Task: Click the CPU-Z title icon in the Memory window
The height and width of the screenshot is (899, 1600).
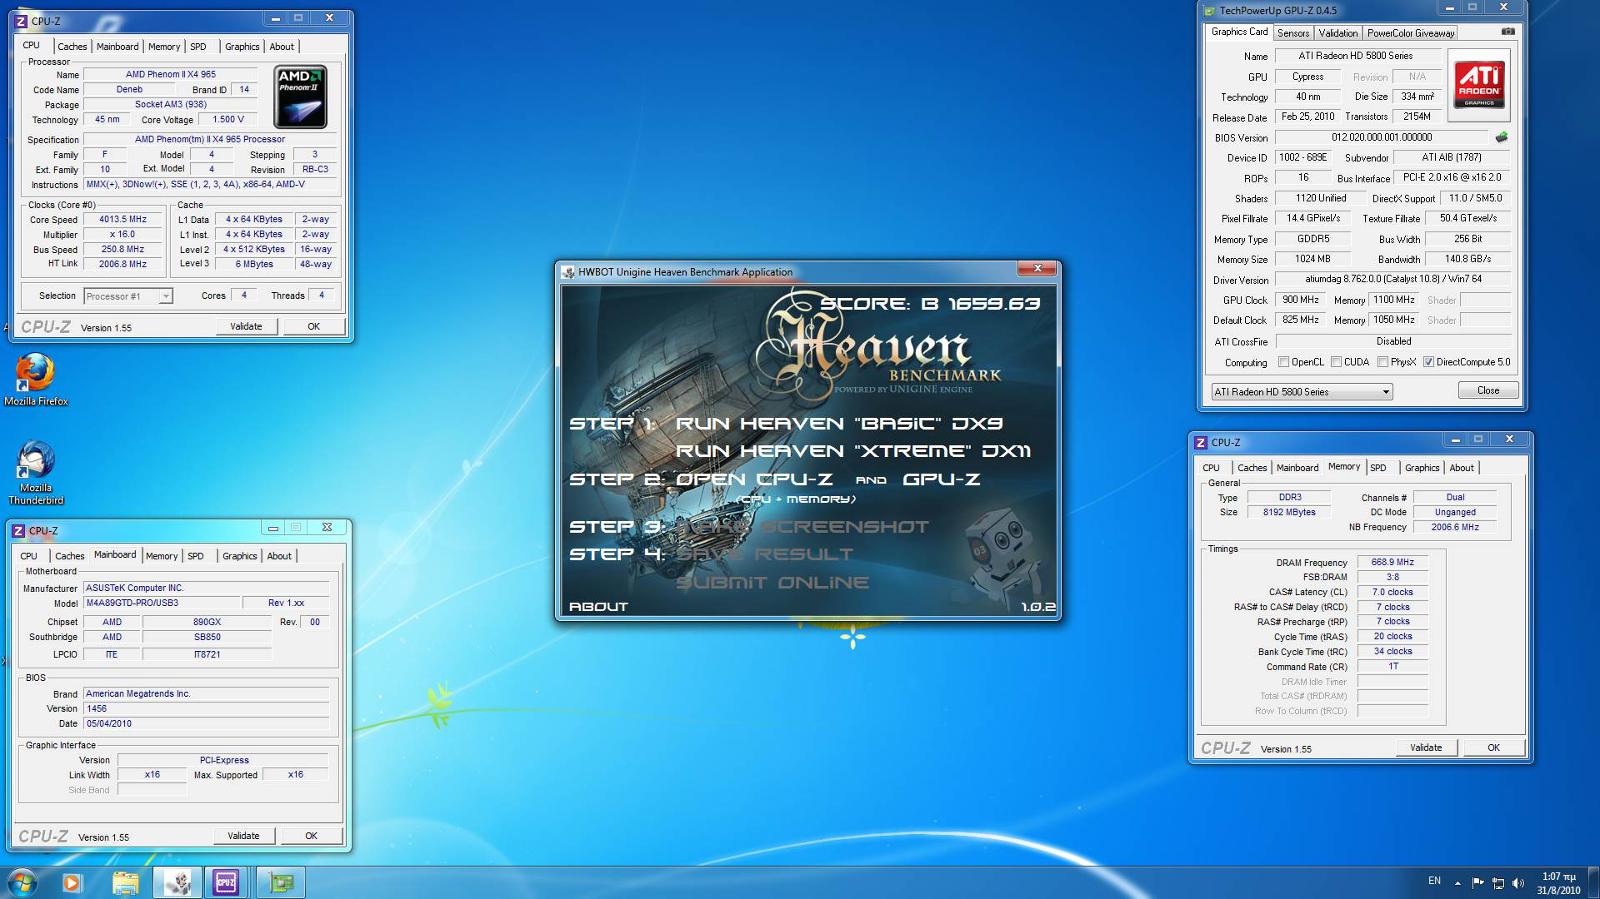Action: 1200,442
